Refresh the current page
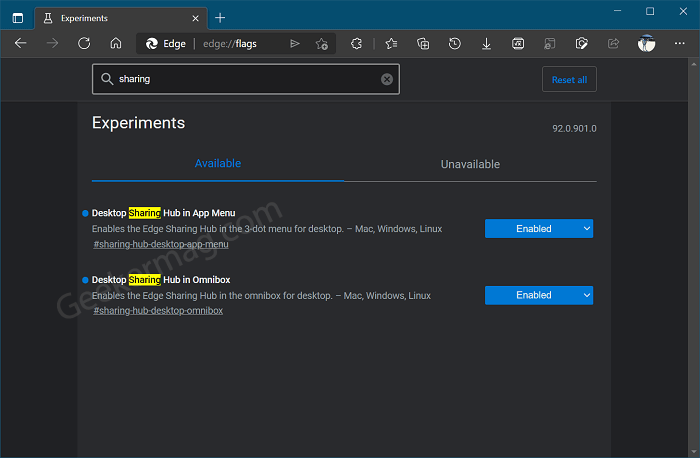 pos(84,43)
